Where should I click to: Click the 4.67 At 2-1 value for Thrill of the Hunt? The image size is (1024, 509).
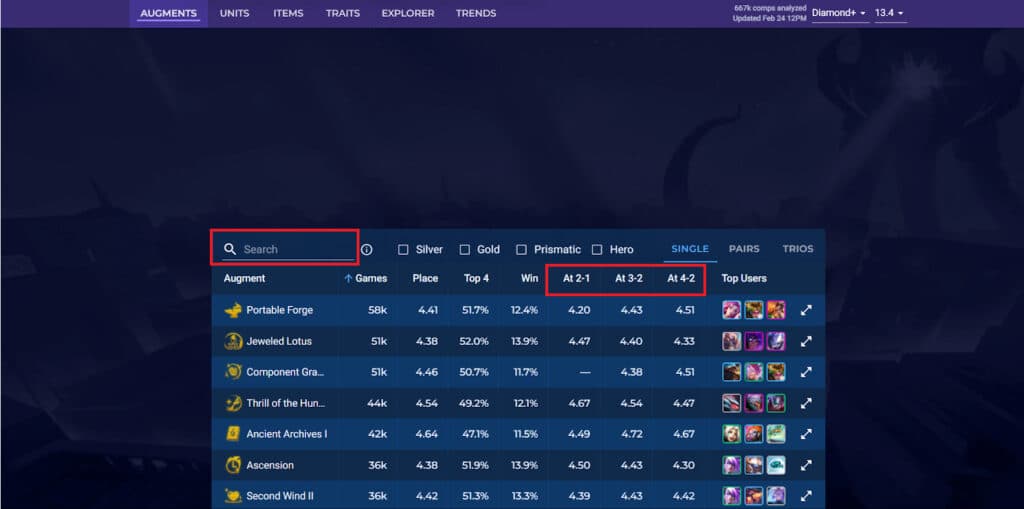click(579, 403)
